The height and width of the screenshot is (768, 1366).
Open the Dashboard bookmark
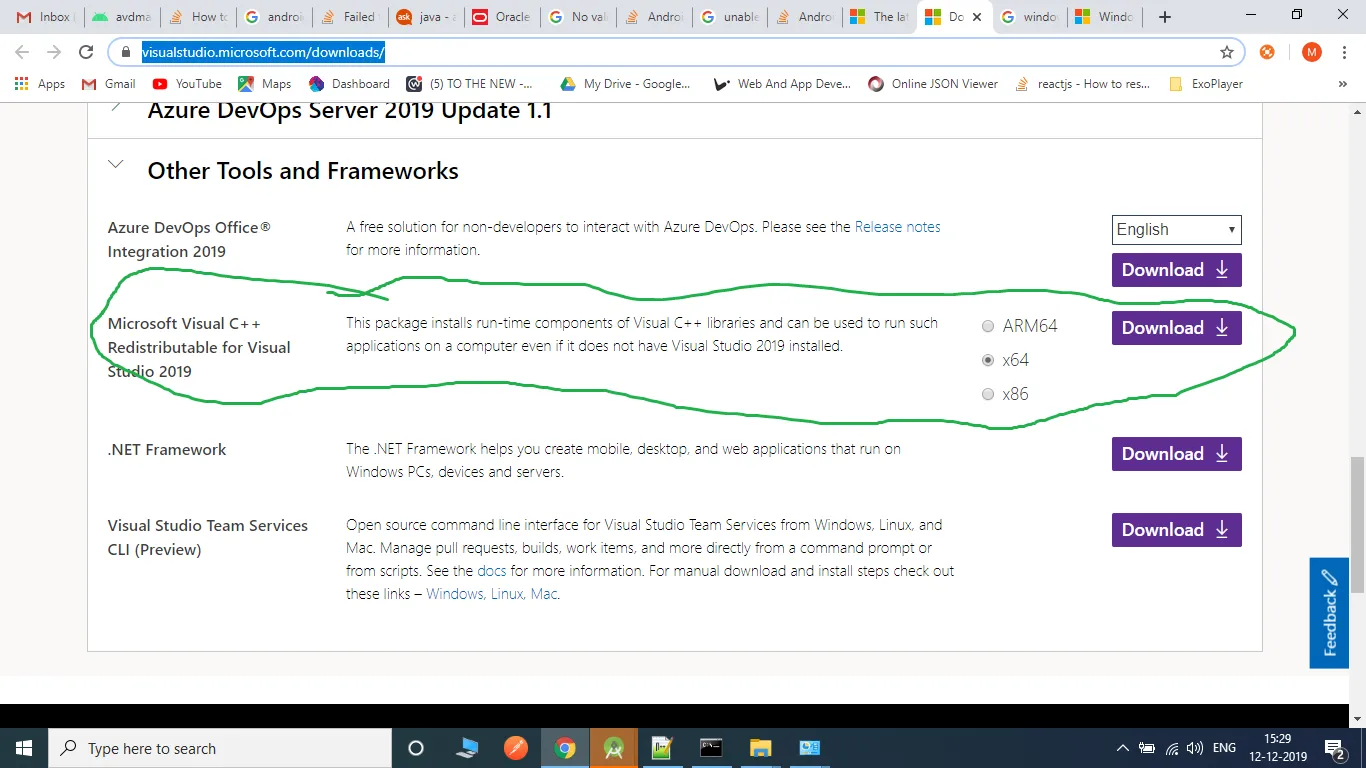pyautogui.click(x=349, y=84)
